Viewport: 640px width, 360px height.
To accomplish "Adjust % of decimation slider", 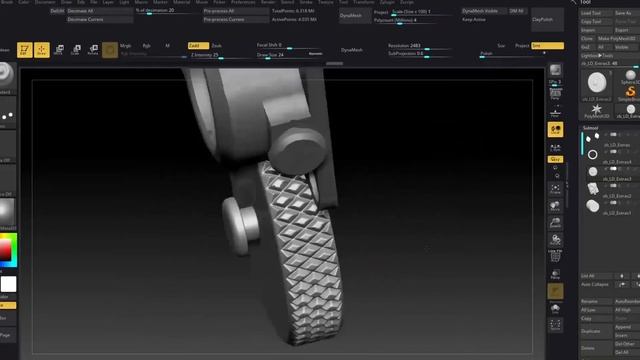I will tap(167, 11).
